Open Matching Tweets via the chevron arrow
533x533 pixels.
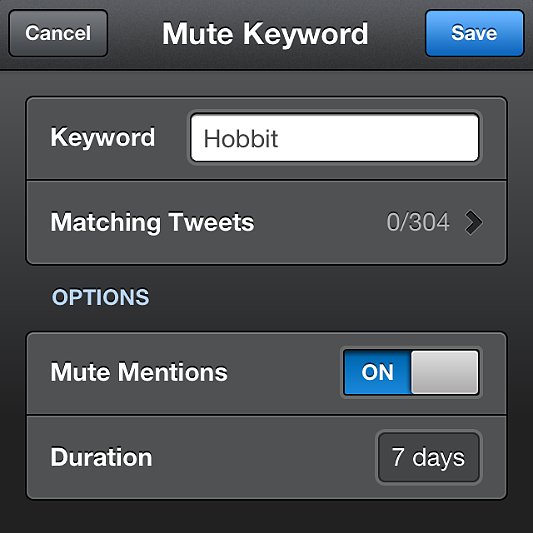[474, 223]
